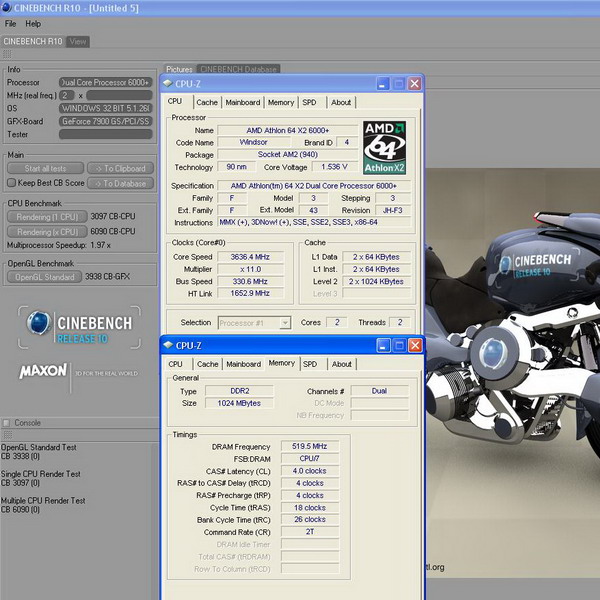
Task: Click the grip icon below Console header
Action: point(6,436)
